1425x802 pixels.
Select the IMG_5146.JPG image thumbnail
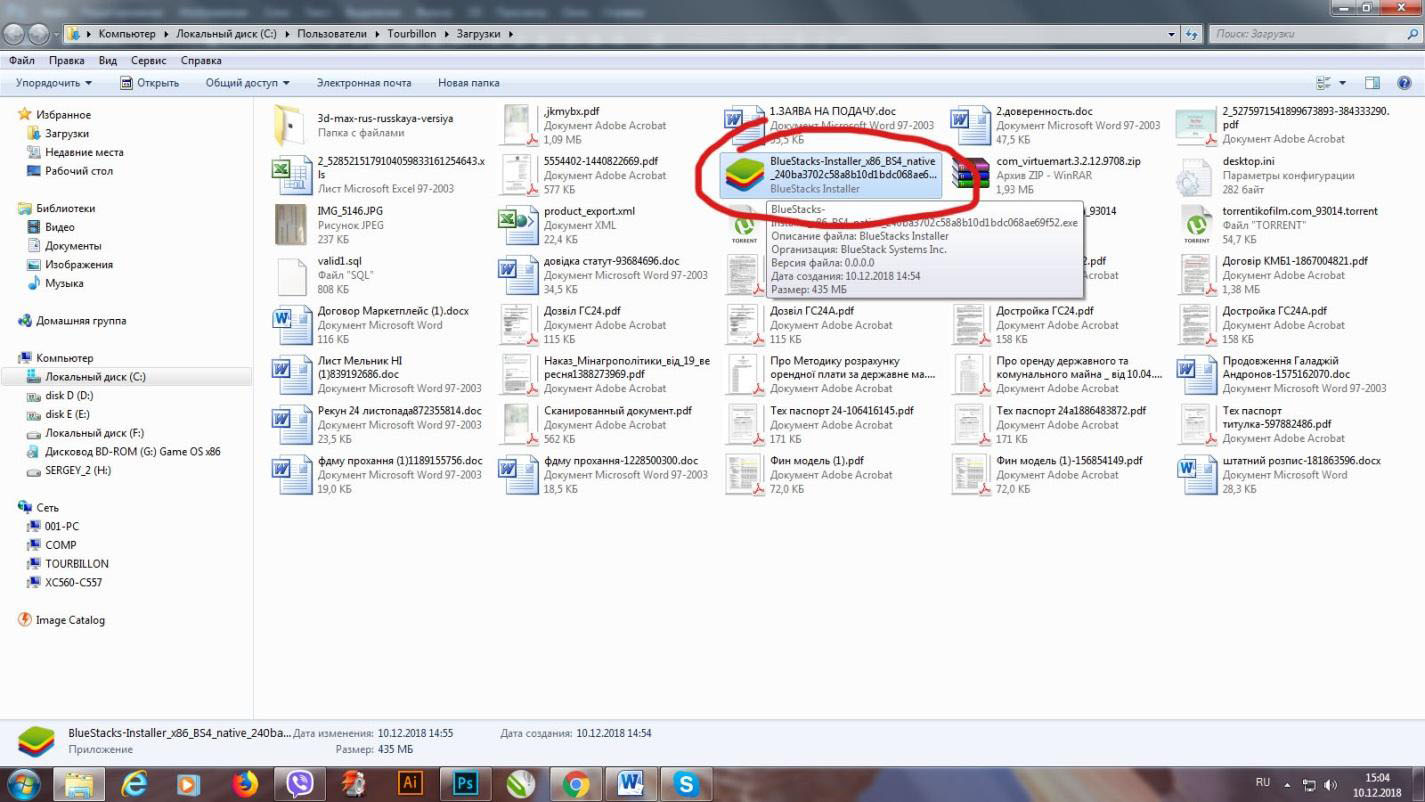(291, 225)
